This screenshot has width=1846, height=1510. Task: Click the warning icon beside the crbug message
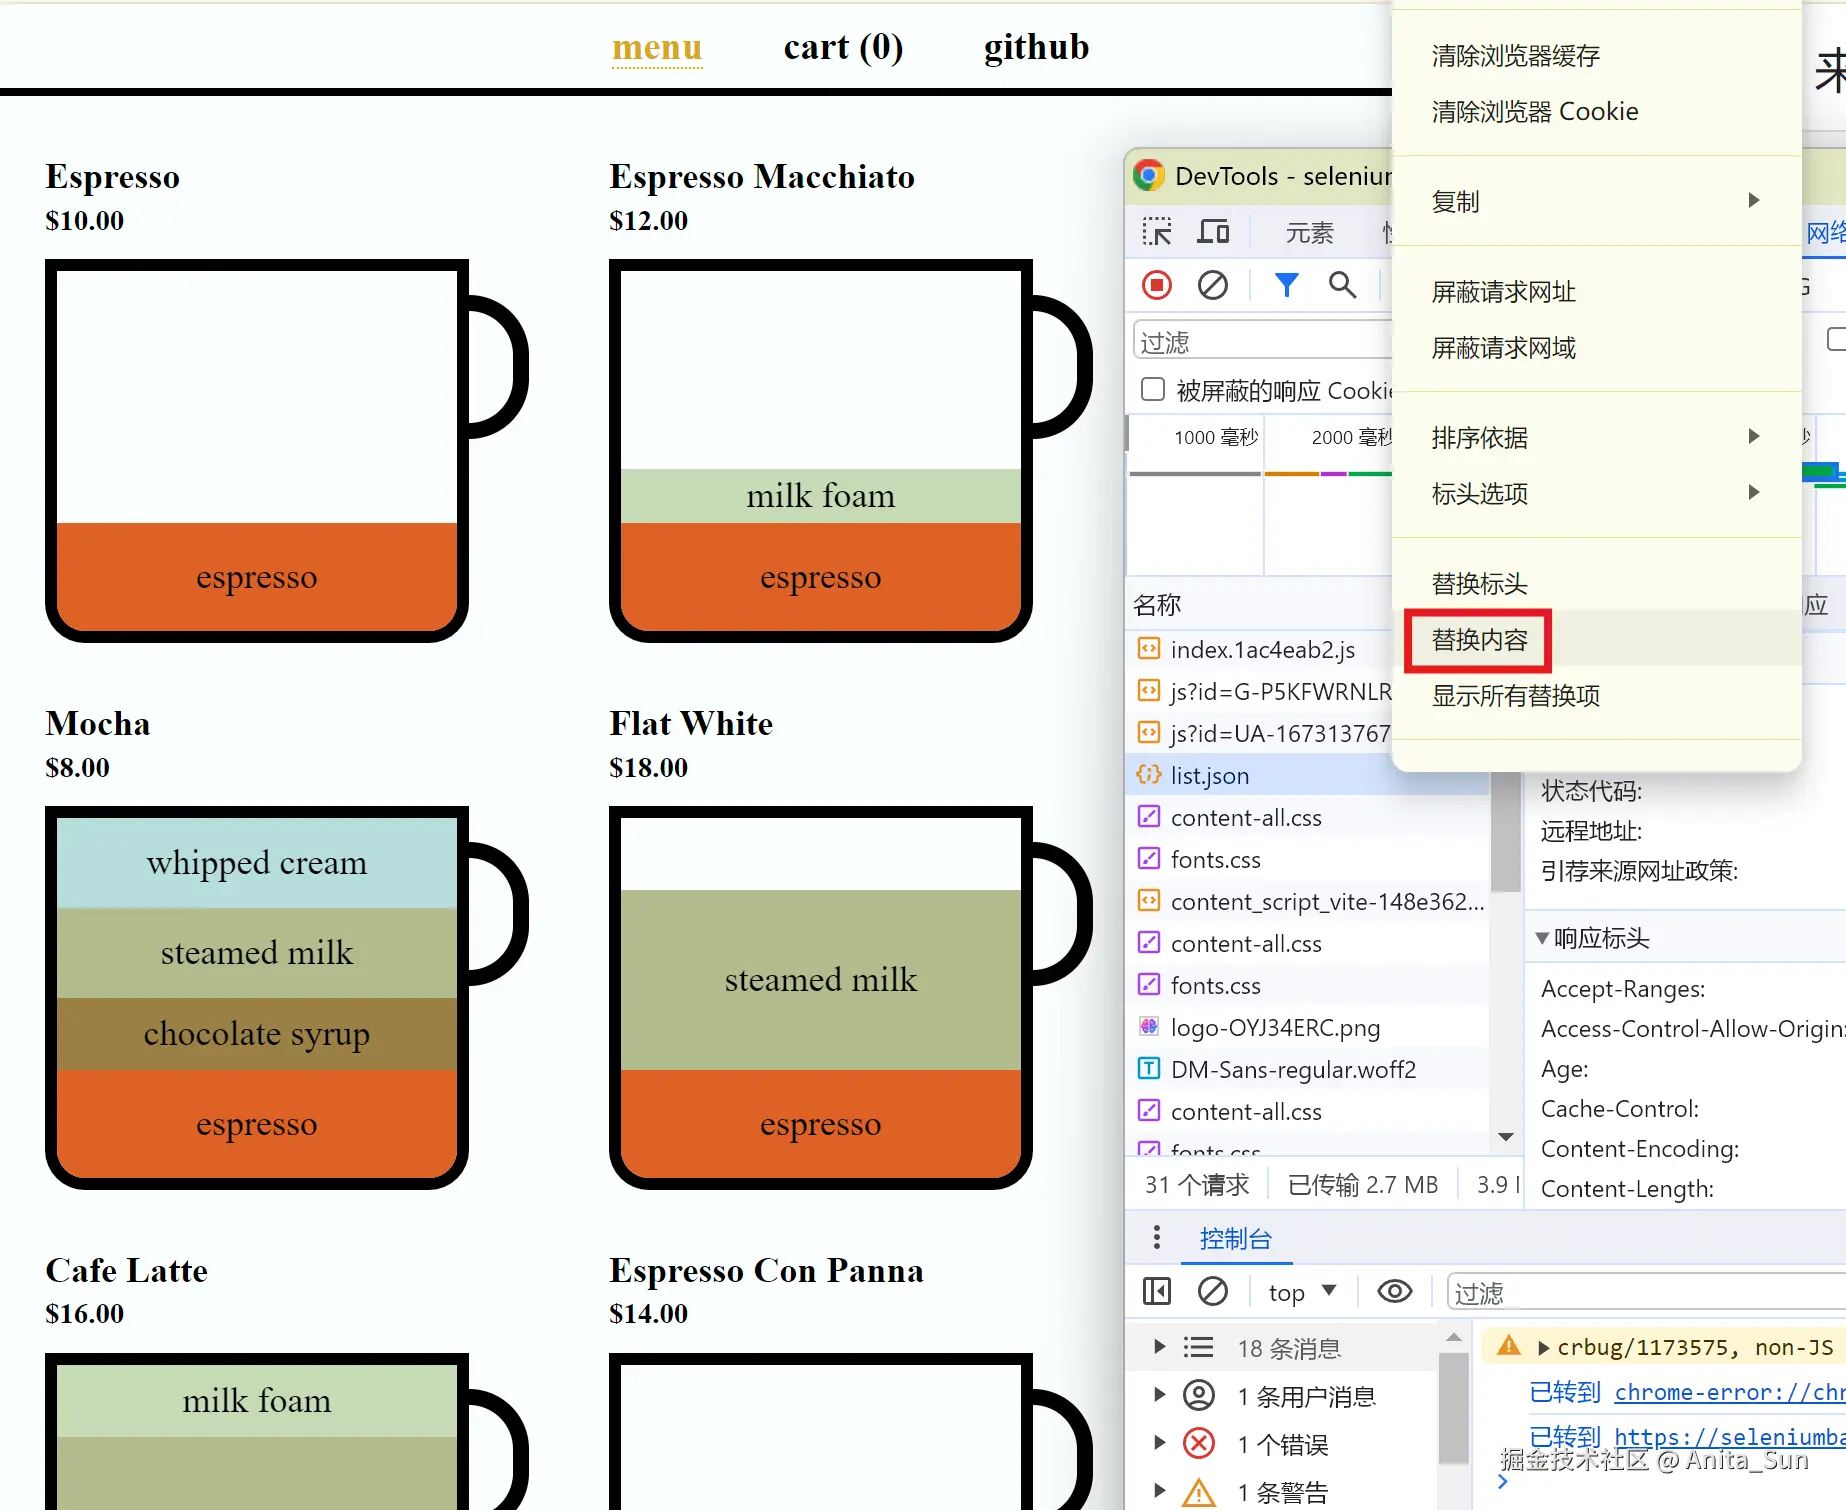[1509, 1346]
